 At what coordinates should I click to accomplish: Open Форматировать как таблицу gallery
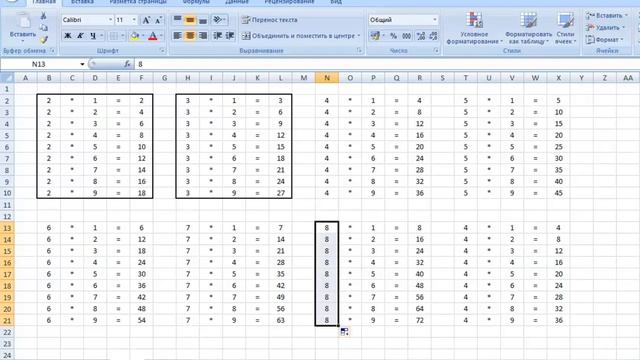(528, 28)
